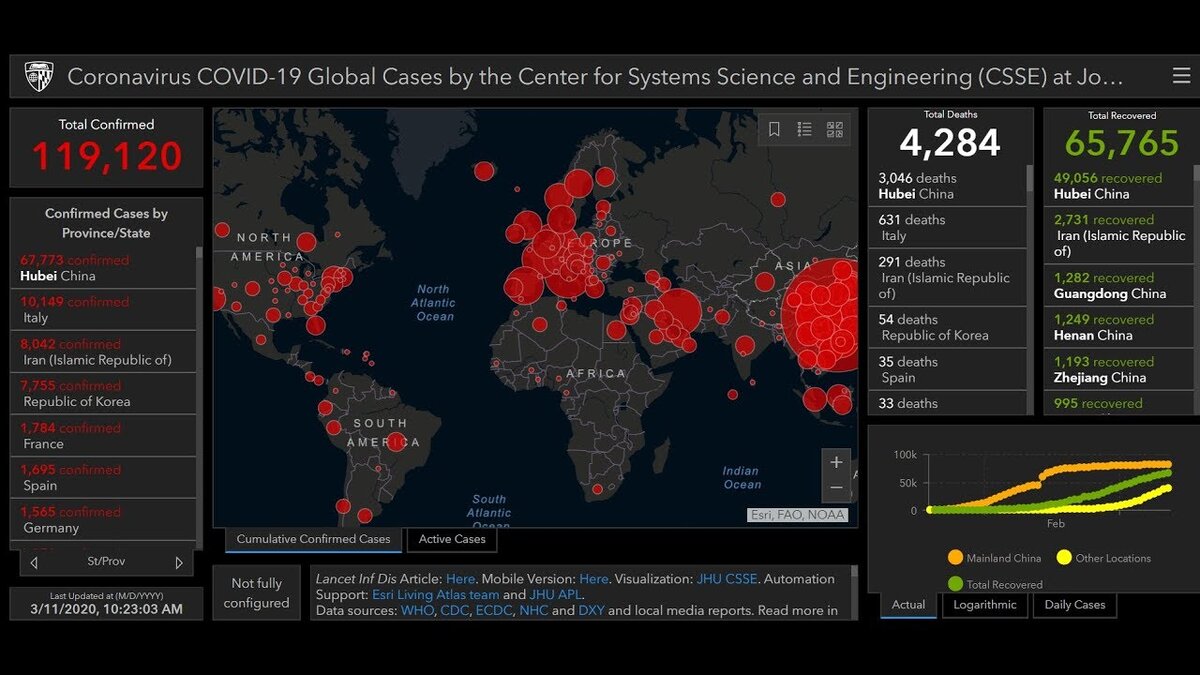1200x675 pixels.
Task: Click the Total Confirmed 119,120 figure
Action: point(107,156)
